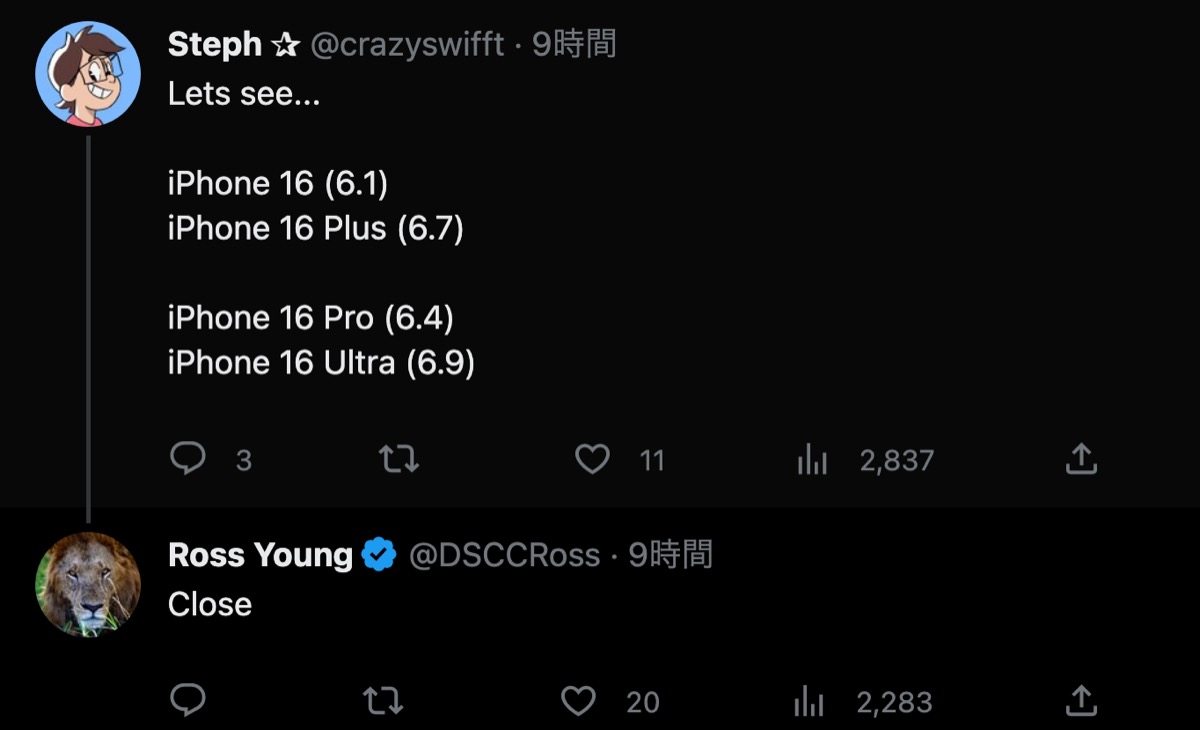This screenshot has height=730, width=1200.
Task: Open Steph's cartoon profile picture
Action: coord(88,74)
